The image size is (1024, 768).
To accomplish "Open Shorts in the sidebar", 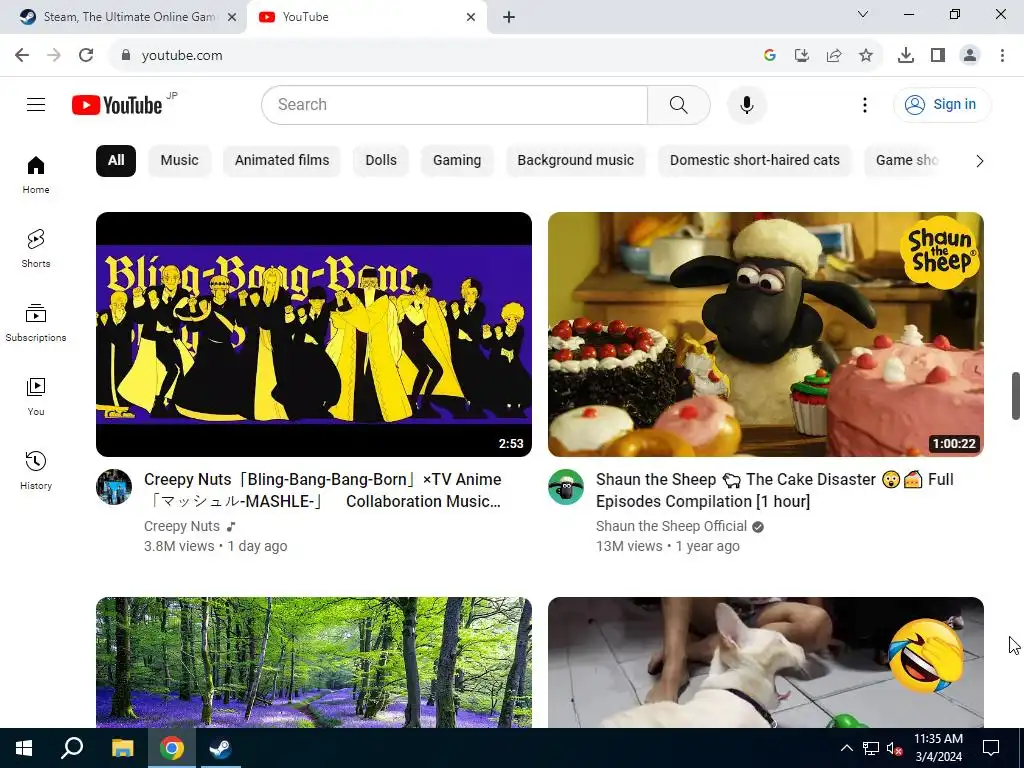I will [x=36, y=249].
